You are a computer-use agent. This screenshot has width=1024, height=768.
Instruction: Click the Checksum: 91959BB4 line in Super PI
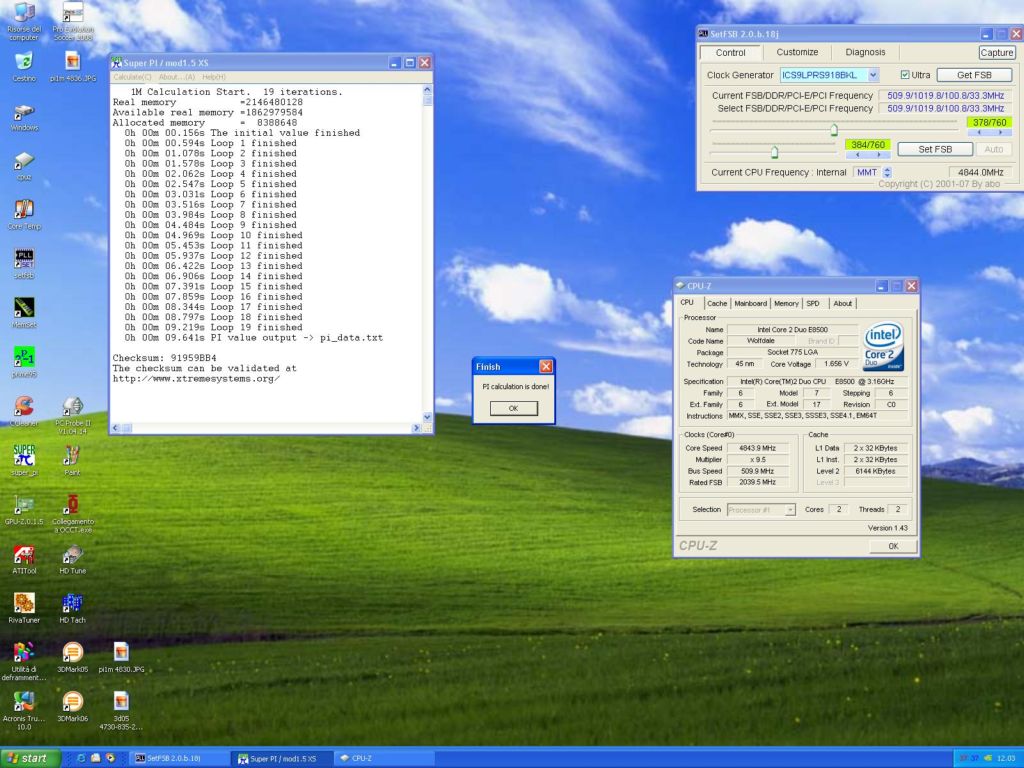coord(165,358)
